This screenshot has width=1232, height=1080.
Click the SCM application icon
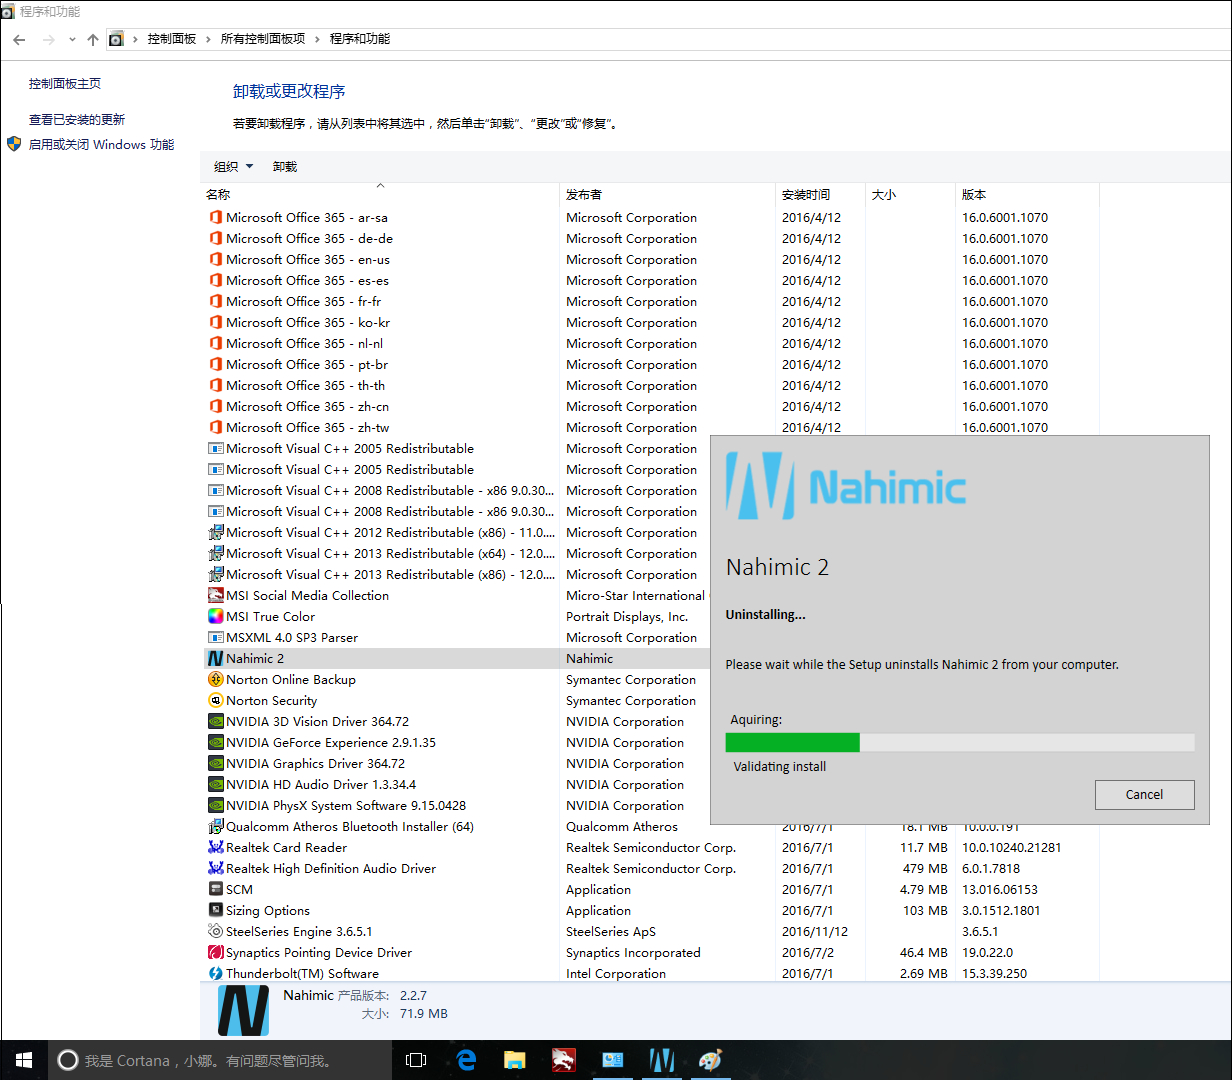pyautogui.click(x=215, y=890)
